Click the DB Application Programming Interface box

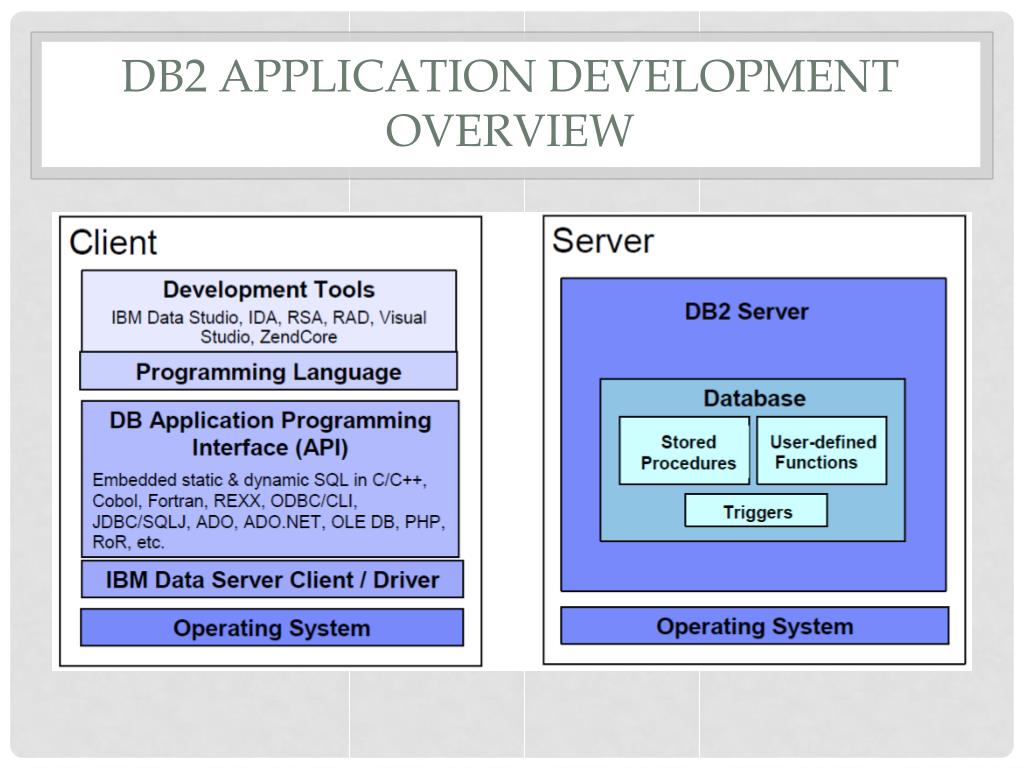click(270, 431)
